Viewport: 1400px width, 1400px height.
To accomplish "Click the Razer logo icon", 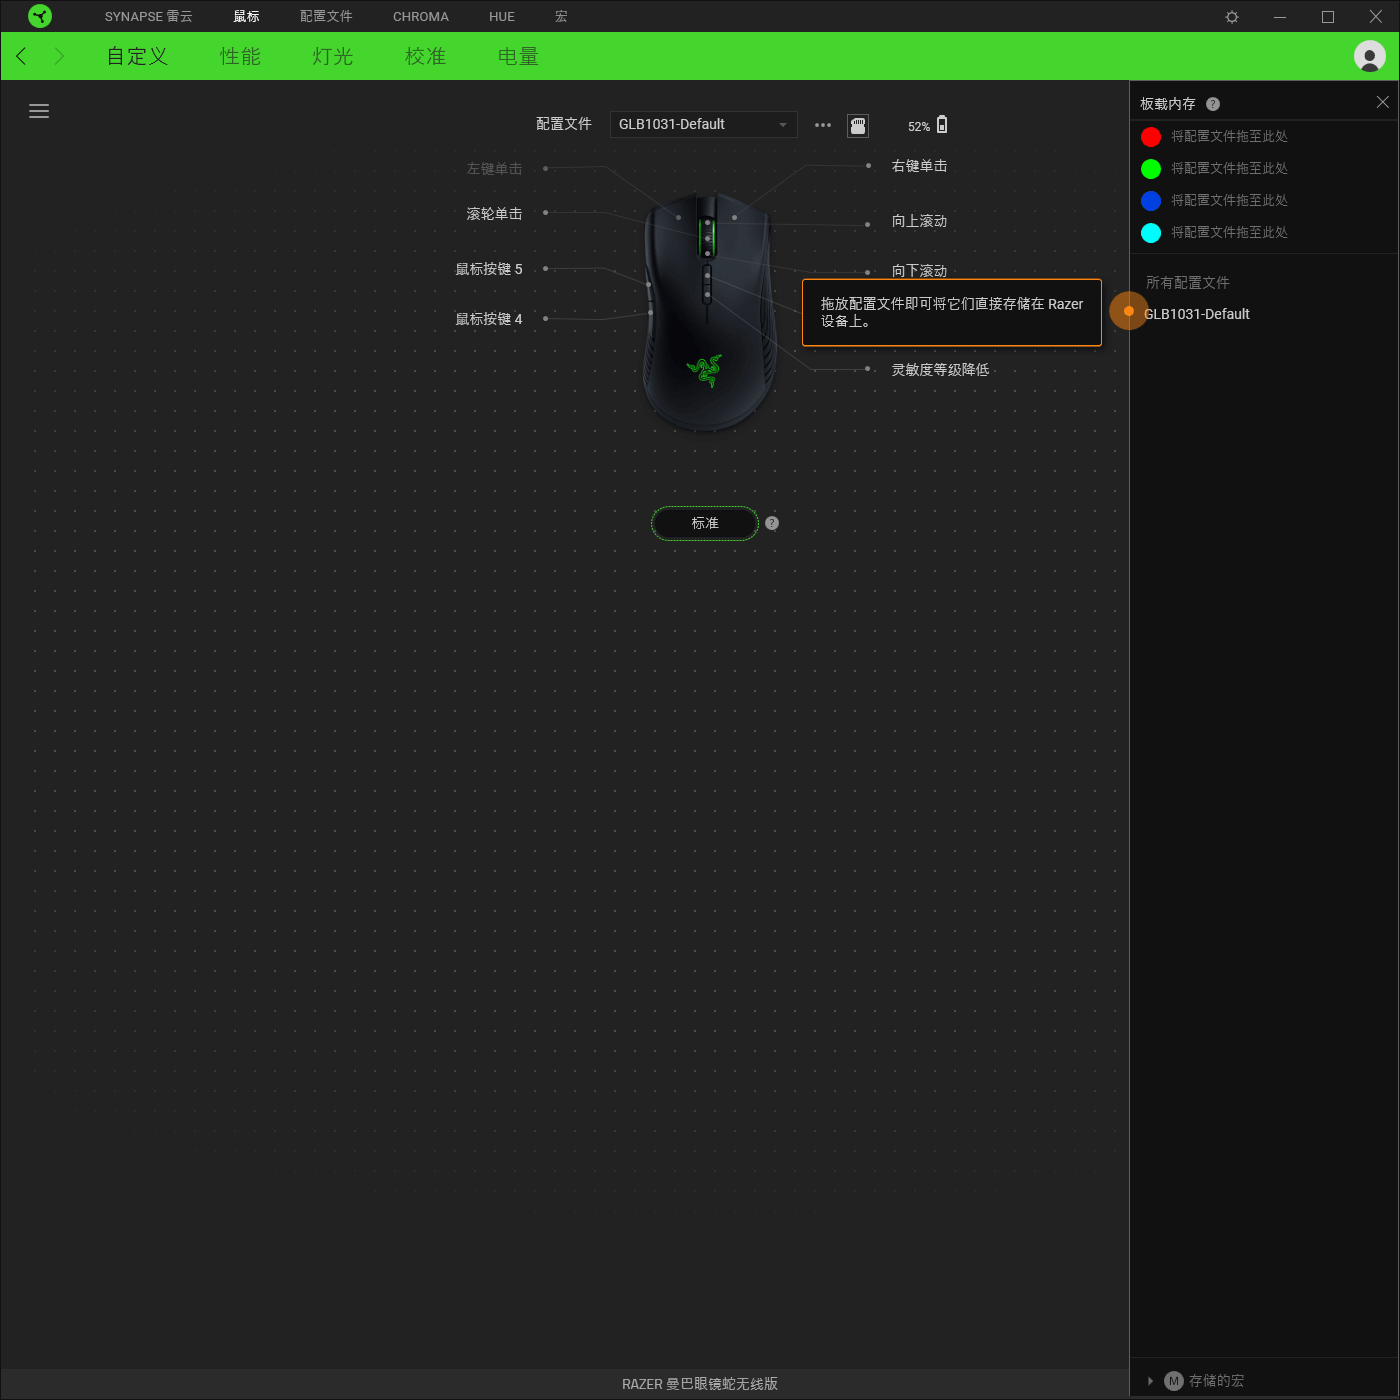I will [40, 16].
